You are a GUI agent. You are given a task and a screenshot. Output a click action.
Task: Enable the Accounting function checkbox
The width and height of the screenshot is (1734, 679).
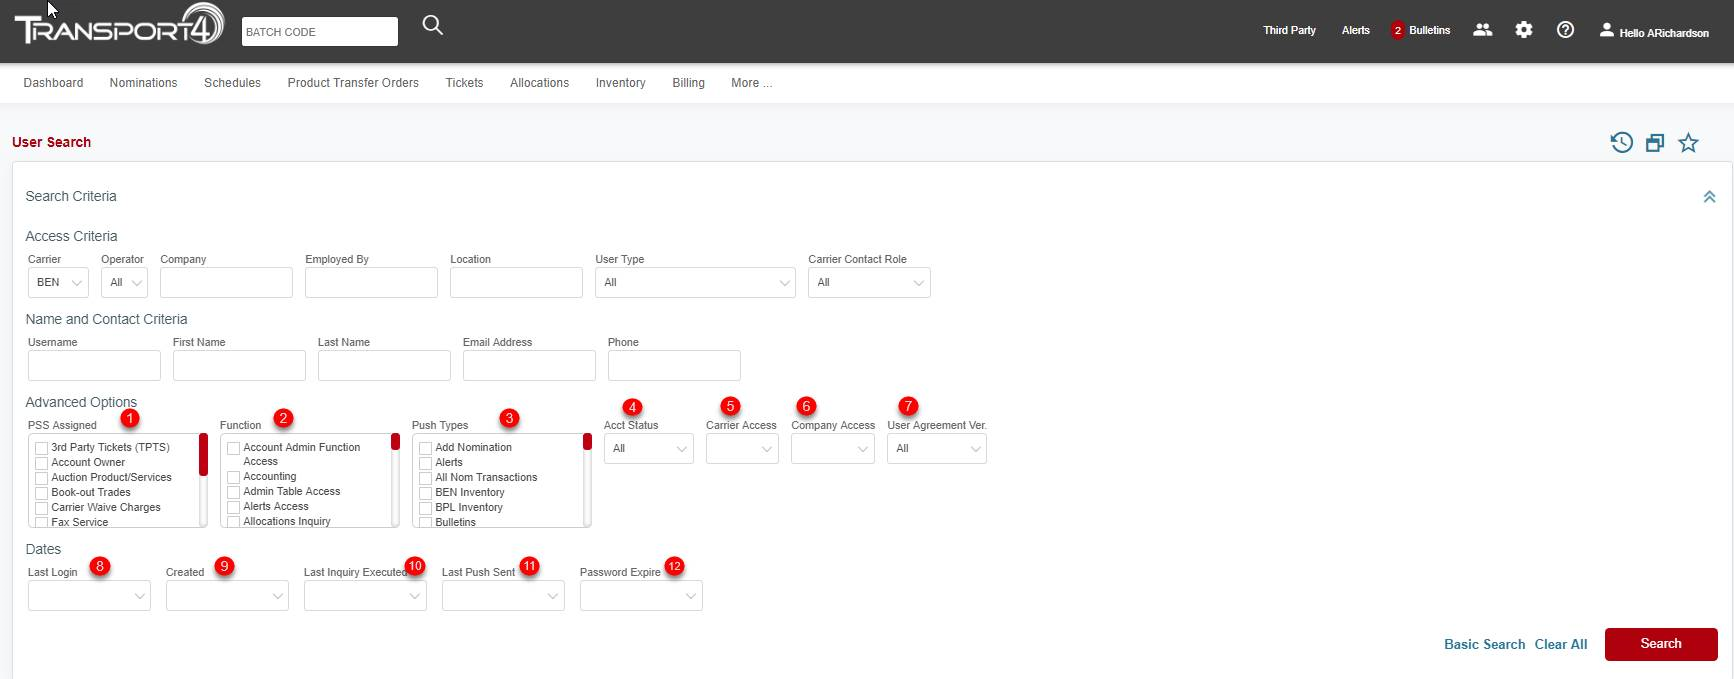(x=234, y=477)
